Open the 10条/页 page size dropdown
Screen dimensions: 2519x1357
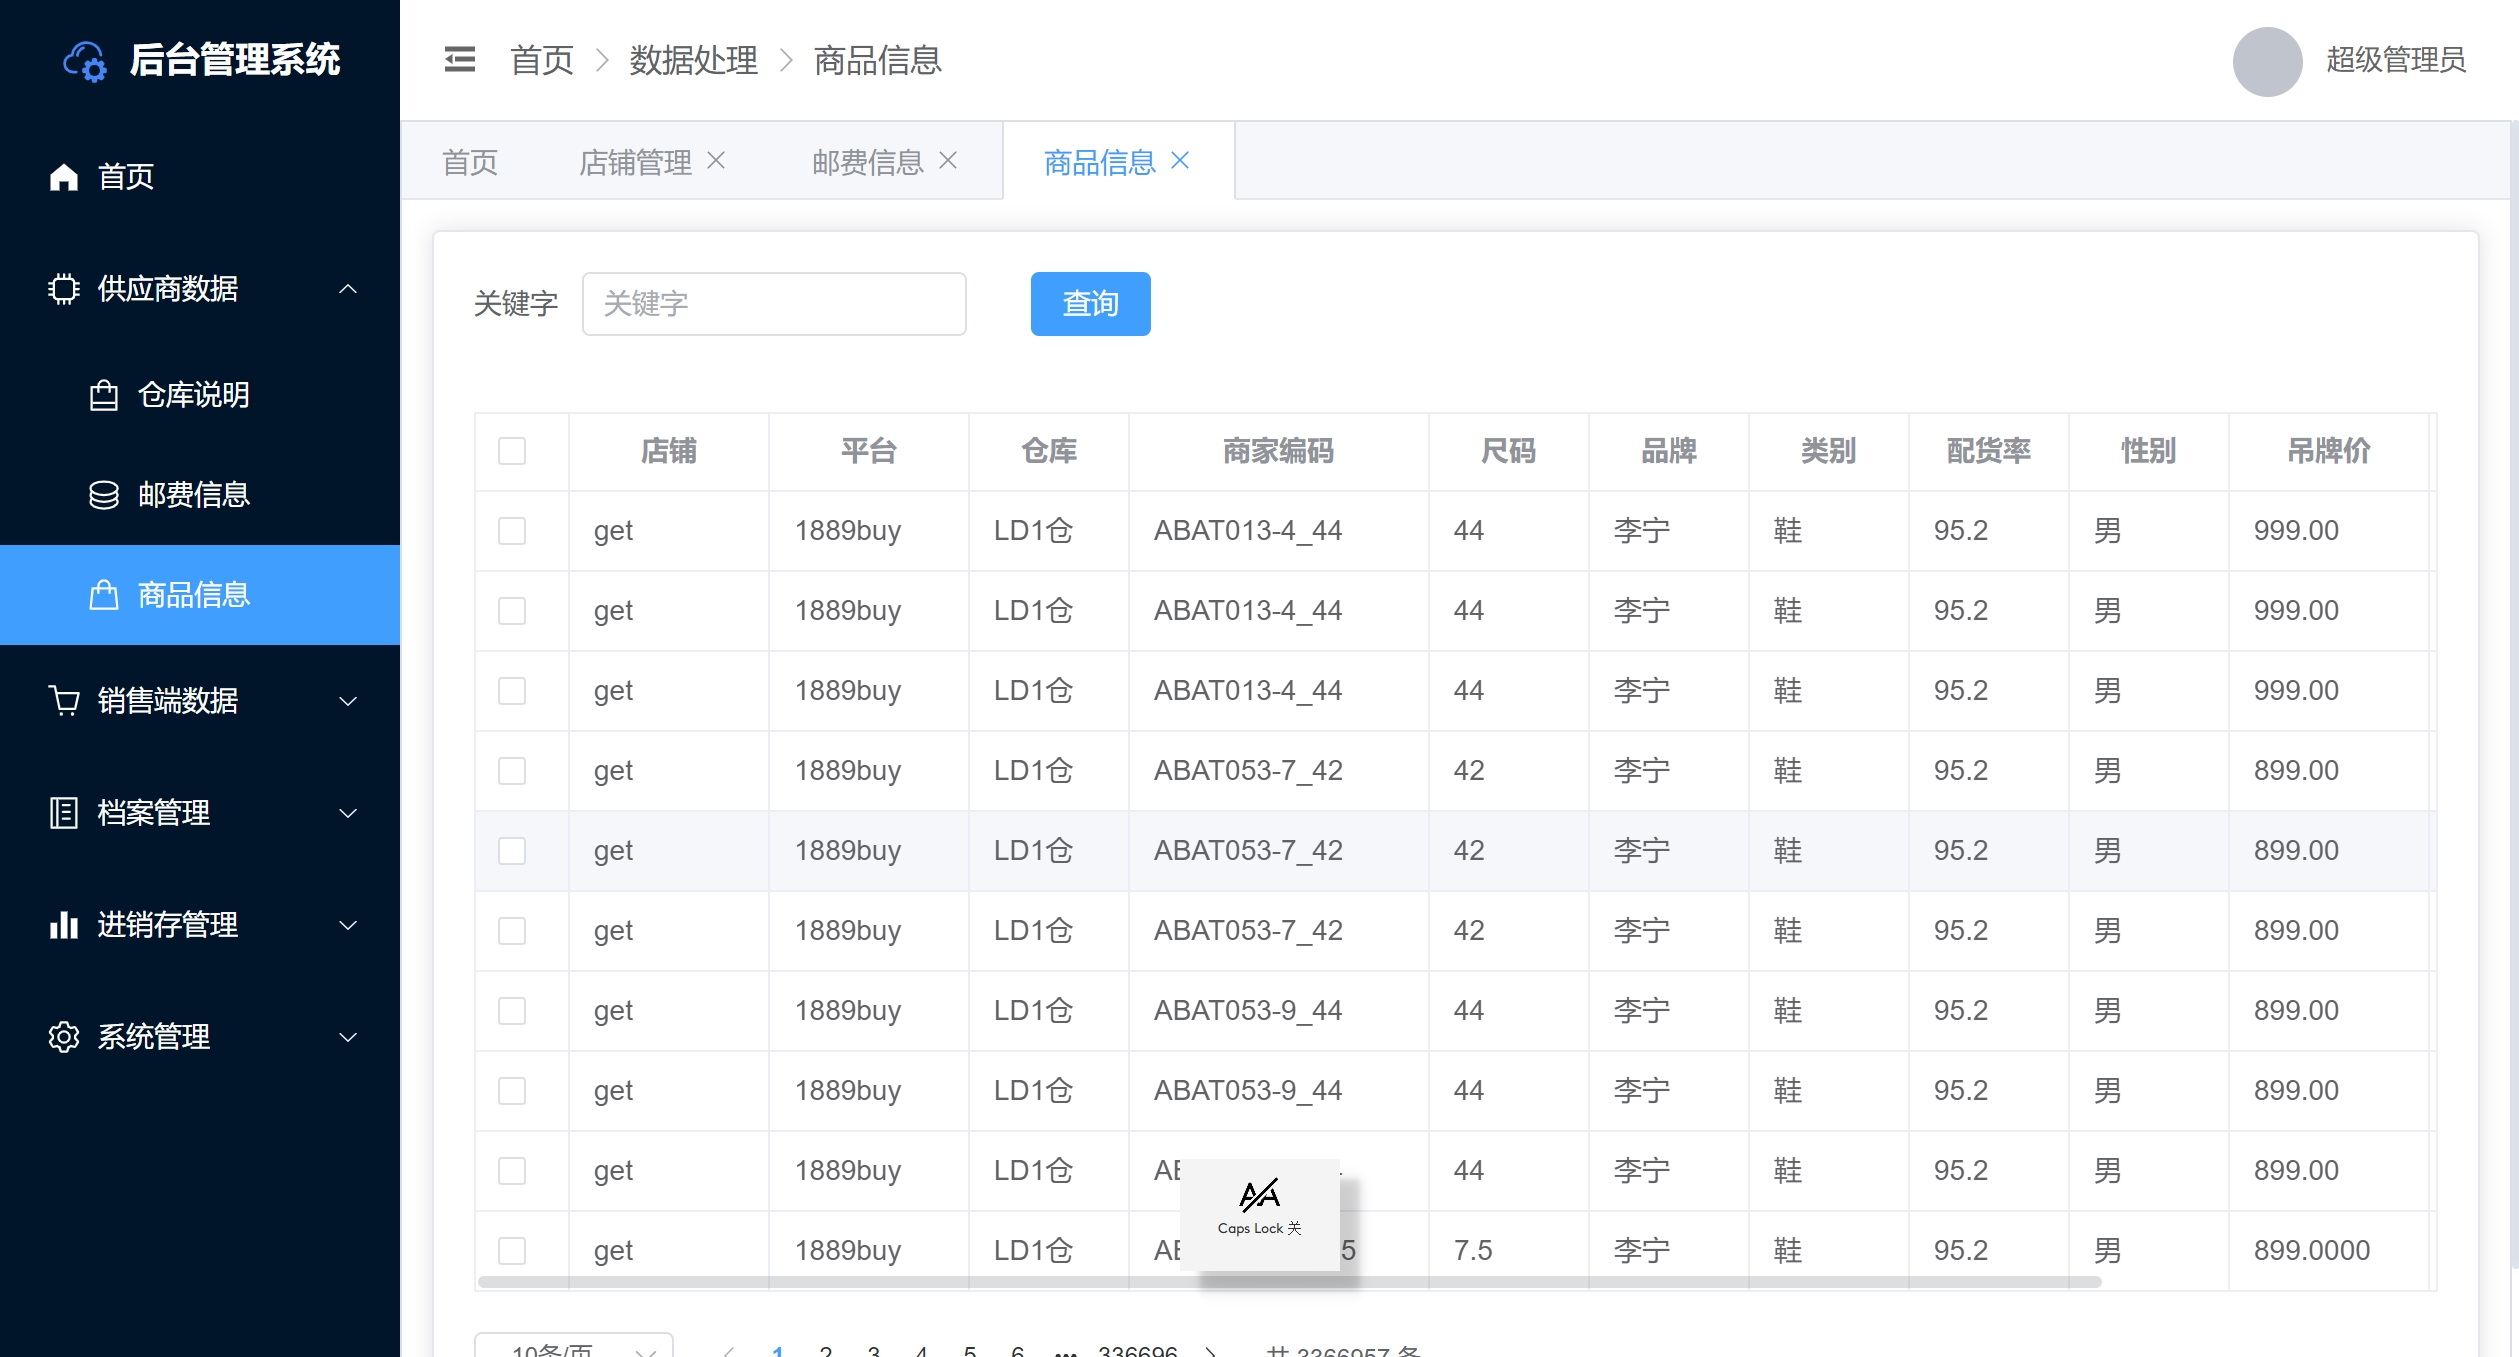pos(574,1345)
